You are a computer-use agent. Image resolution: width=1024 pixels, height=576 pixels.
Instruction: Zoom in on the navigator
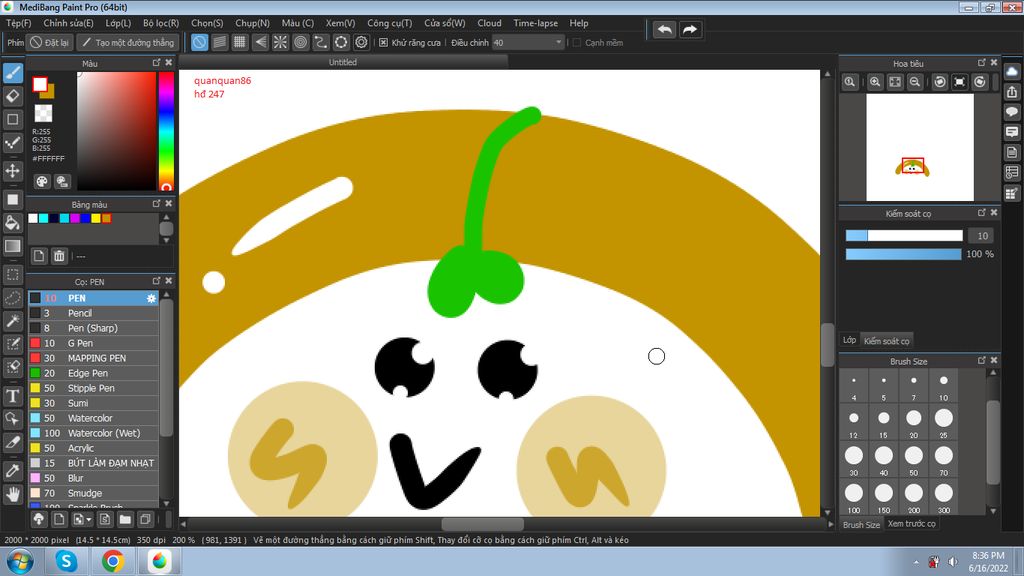[x=874, y=82]
